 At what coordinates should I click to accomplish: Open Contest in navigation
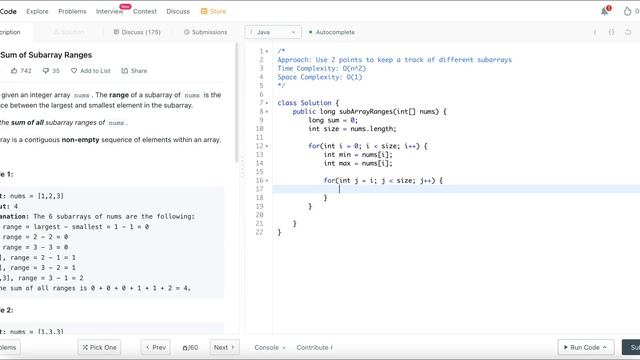[145, 11]
